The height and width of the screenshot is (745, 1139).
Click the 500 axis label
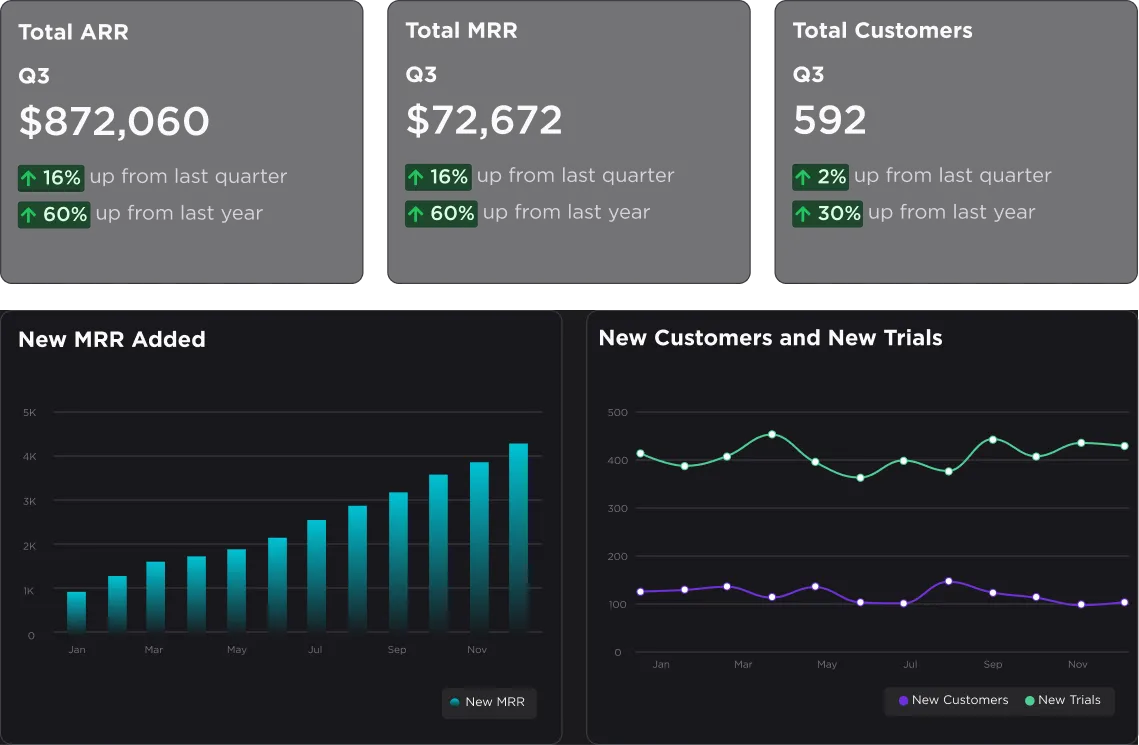coord(617,412)
